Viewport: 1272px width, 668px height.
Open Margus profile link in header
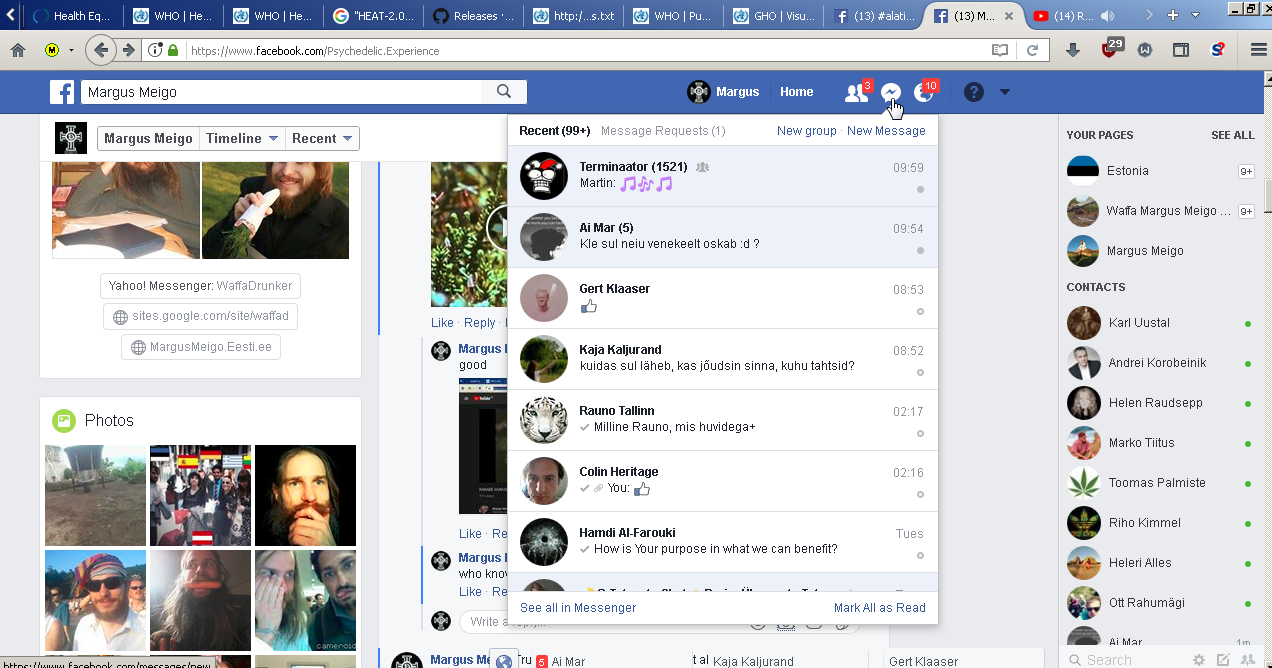point(723,92)
